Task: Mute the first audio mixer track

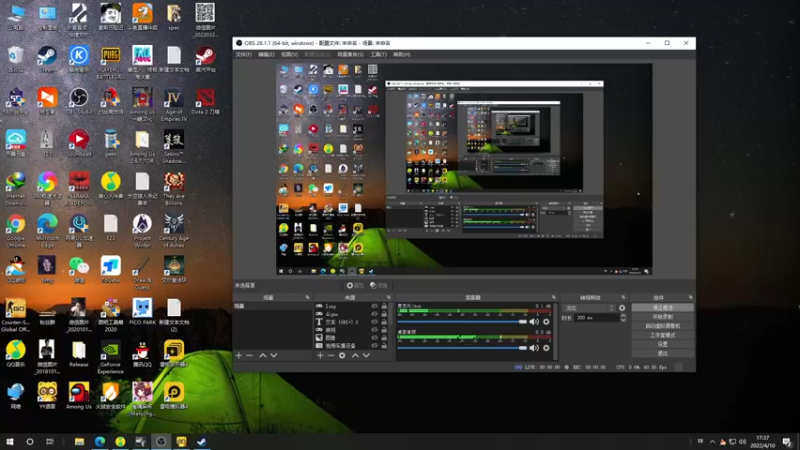Action: 534,321
